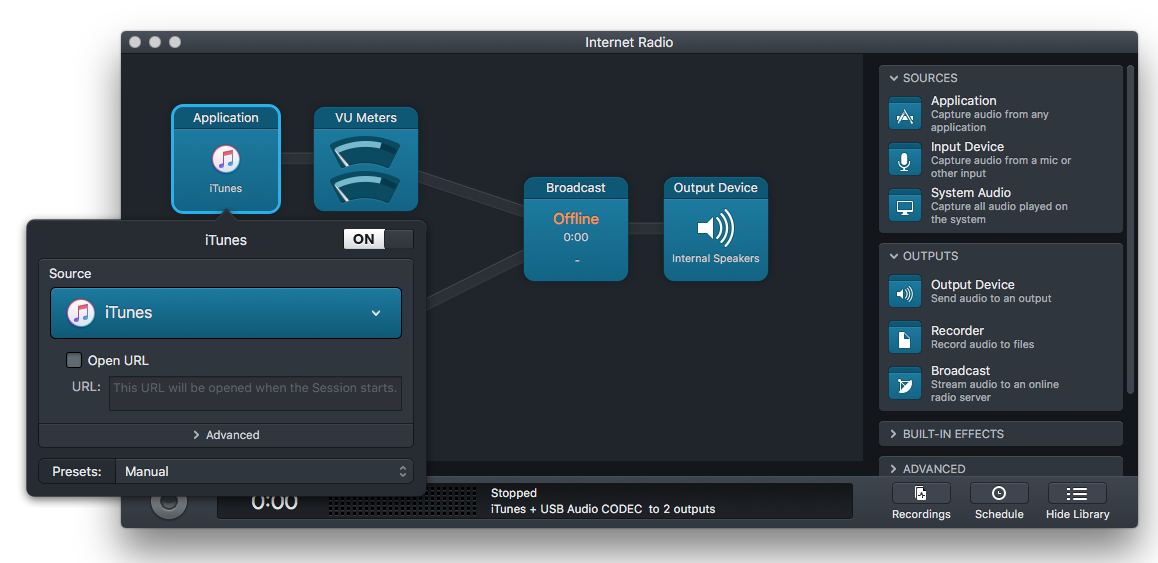Click the 'Record audio to files' text
Viewport: 1158px width, 563px height.
pyautogui.click(x=982, y=344)
